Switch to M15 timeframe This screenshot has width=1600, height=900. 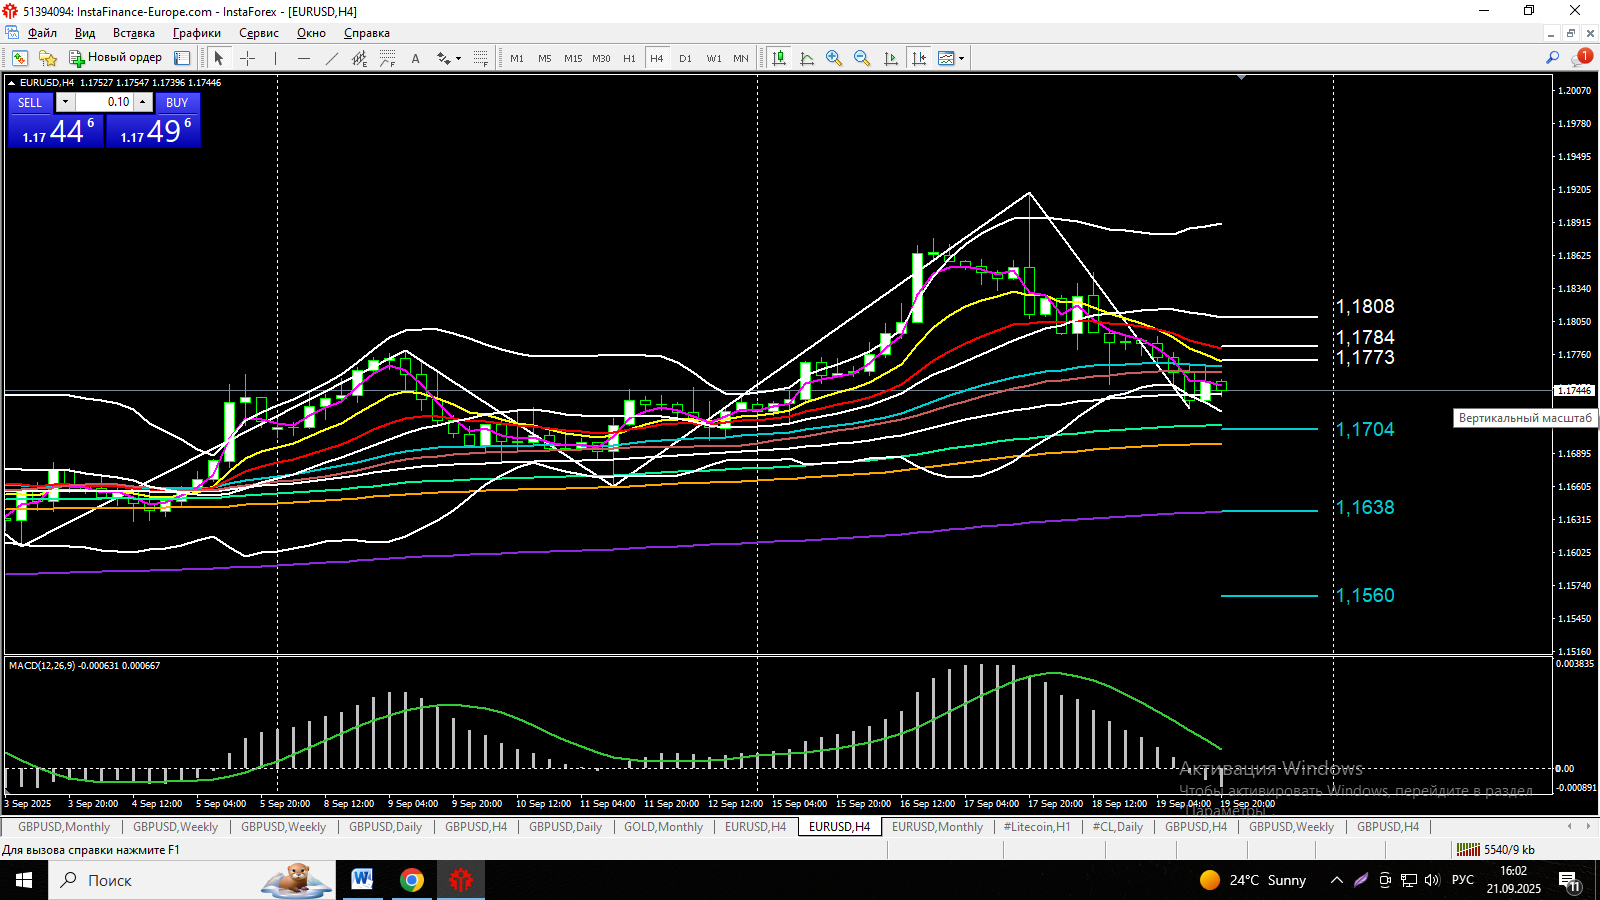573,58
